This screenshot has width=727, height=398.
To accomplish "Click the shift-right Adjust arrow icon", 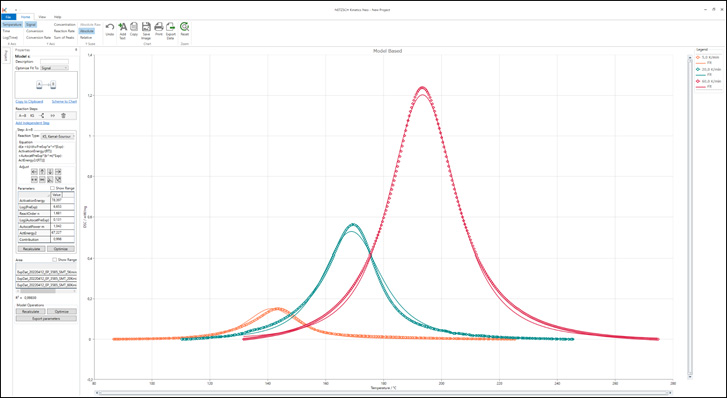I will pos(58,172).
